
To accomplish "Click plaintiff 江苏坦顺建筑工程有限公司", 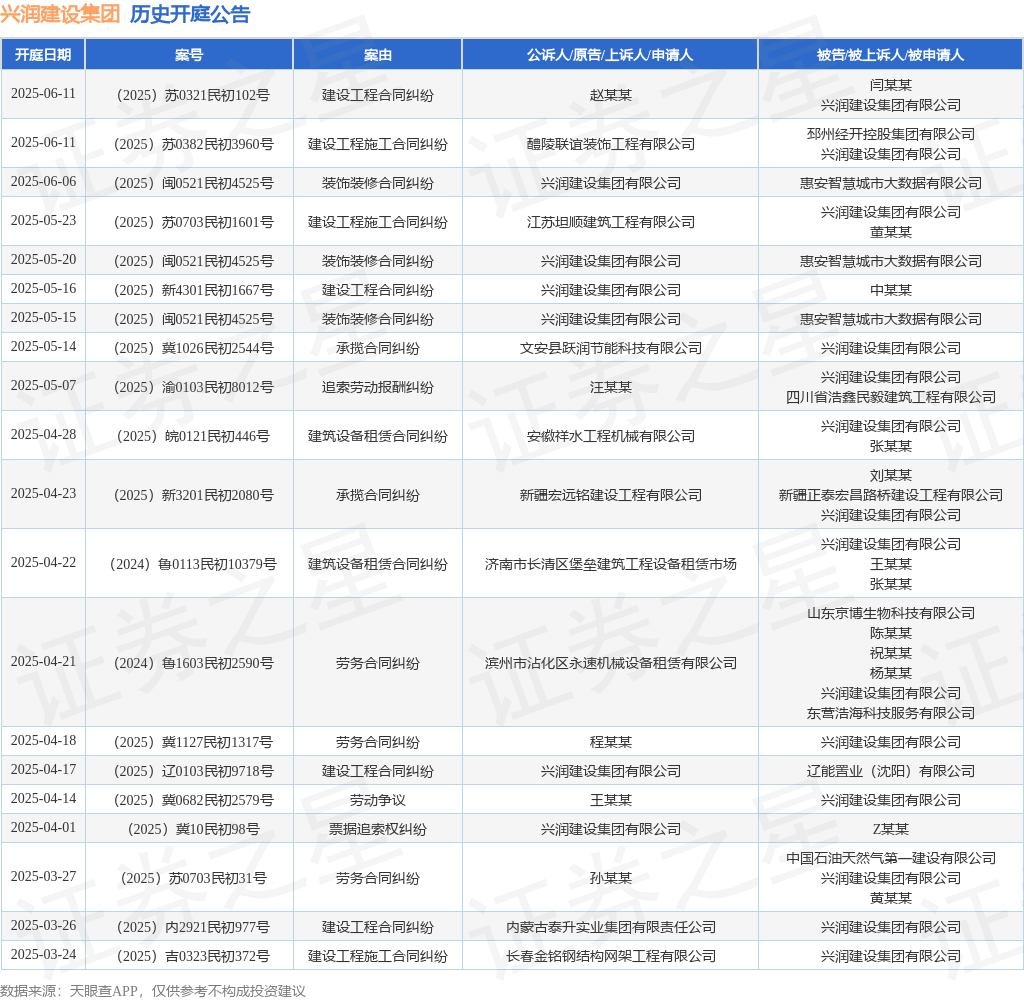I will tap(610, 222).
